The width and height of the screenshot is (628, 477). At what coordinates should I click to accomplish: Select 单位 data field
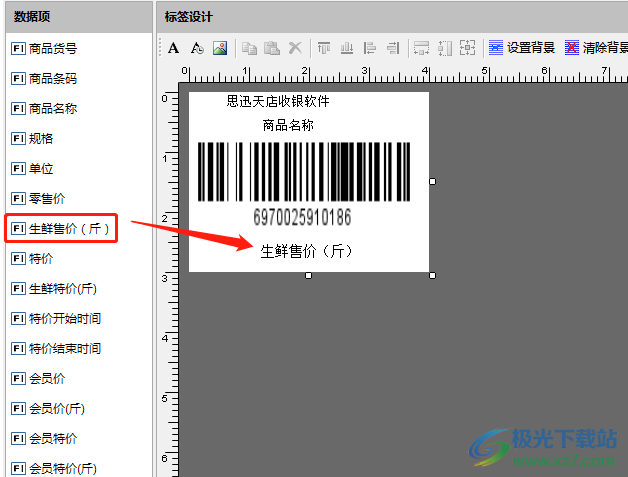(x=32, y=169)
